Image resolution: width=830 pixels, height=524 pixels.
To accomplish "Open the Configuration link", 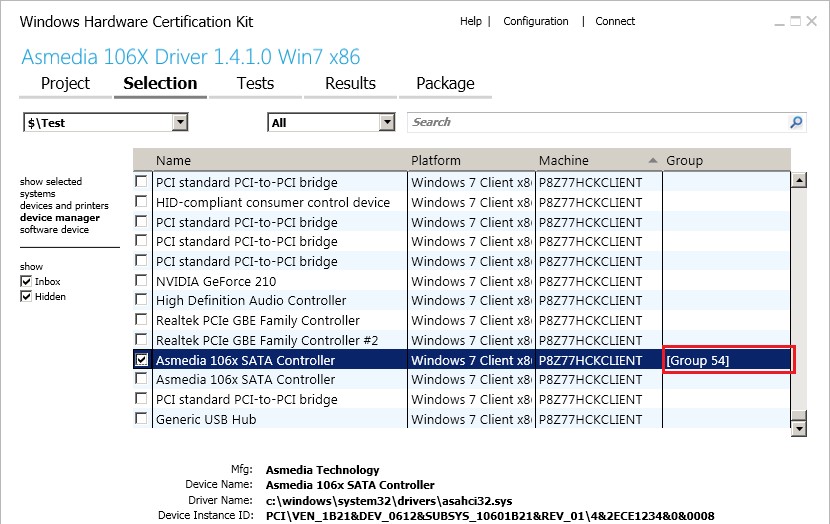I will (x=536, y=21).
